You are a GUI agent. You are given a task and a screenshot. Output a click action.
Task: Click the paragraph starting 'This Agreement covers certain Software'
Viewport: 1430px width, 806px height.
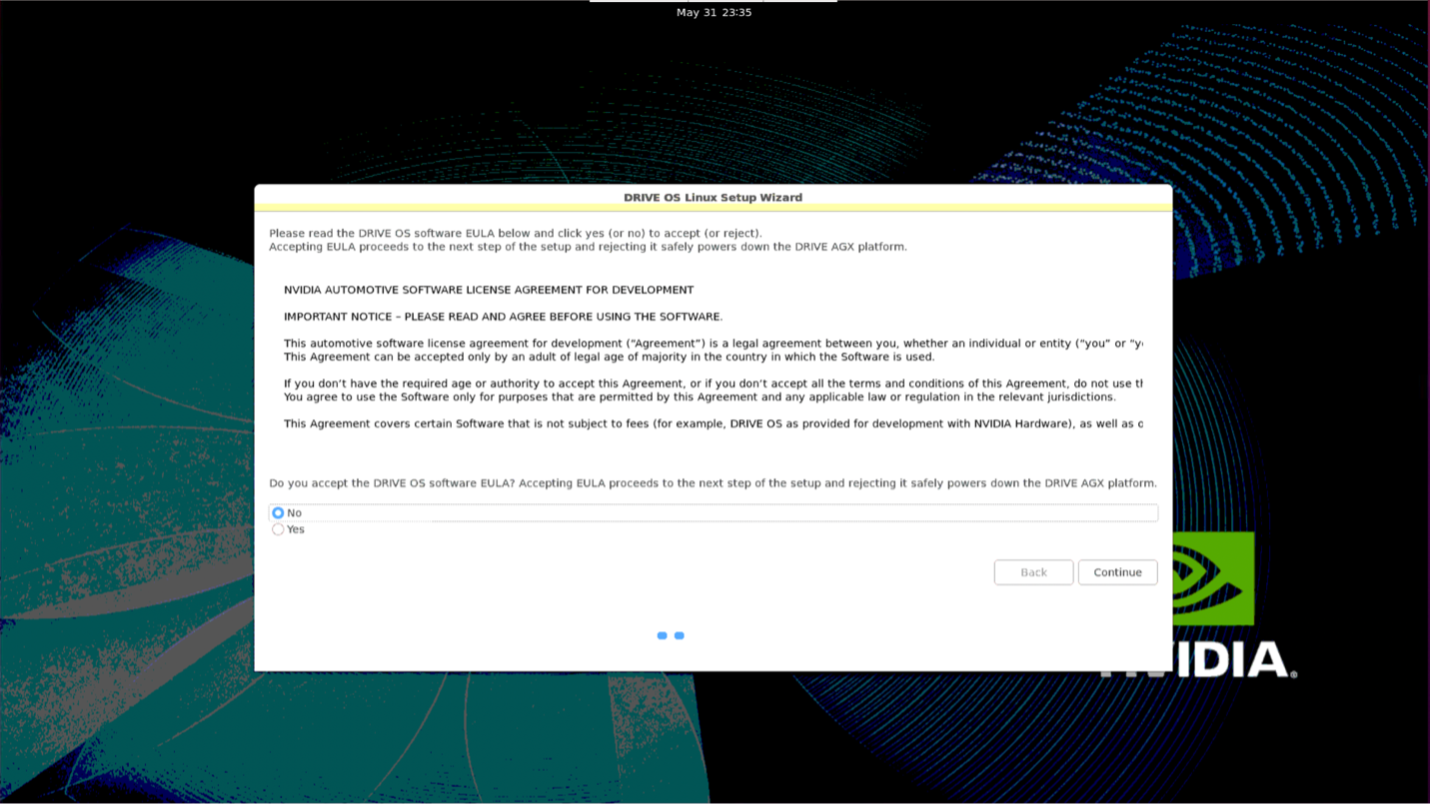712,424
